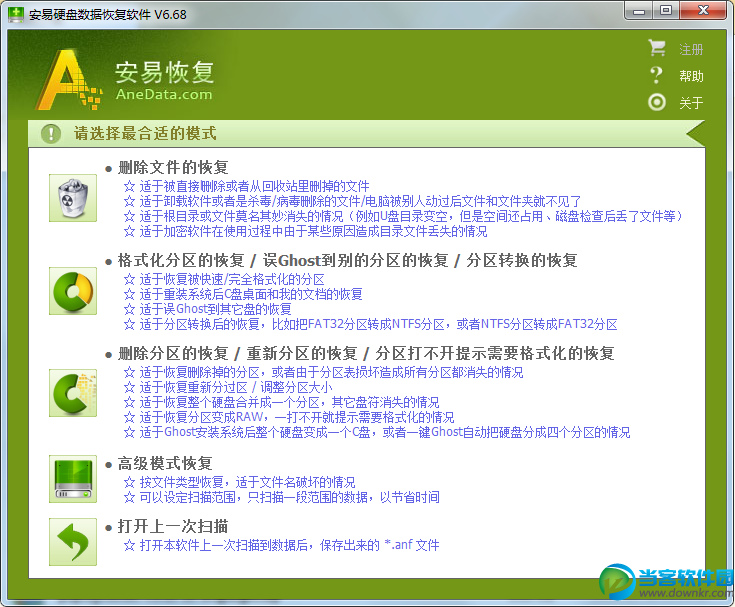The height and width of the screenshot is (607, 735).
Task: Open the 关于 about link
Action: click(691, 103)
